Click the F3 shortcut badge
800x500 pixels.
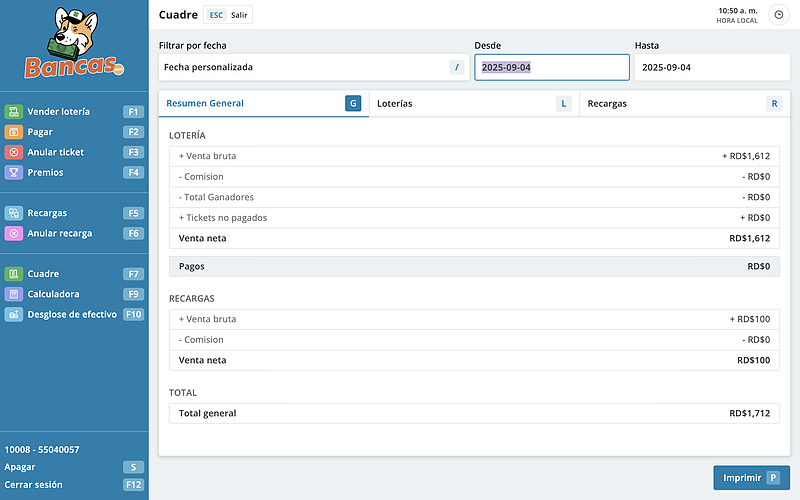tap(133, 152)
